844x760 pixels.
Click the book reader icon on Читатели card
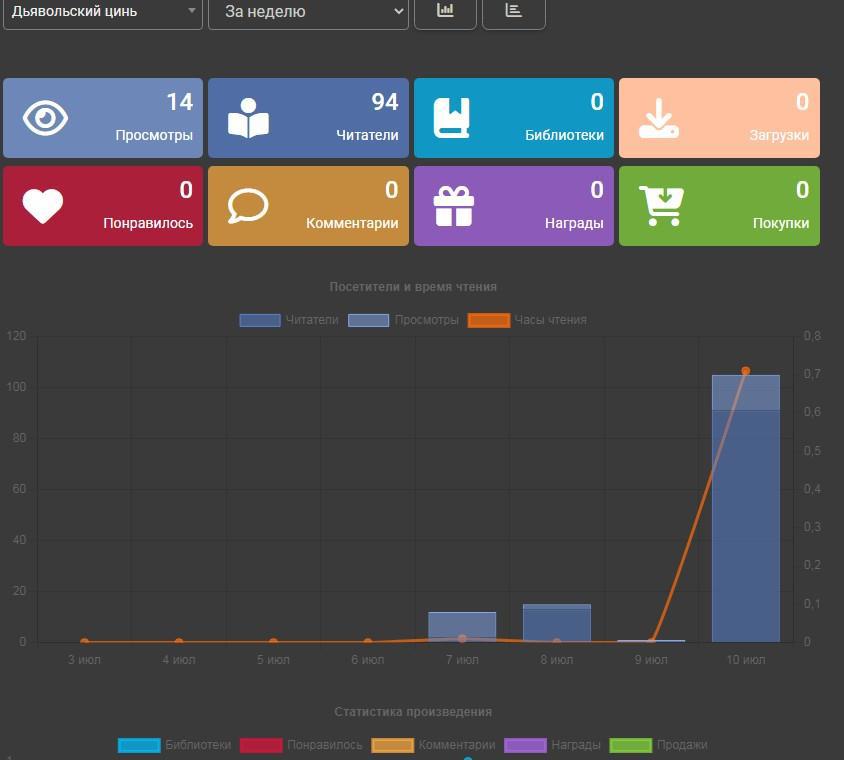[248, 118]
